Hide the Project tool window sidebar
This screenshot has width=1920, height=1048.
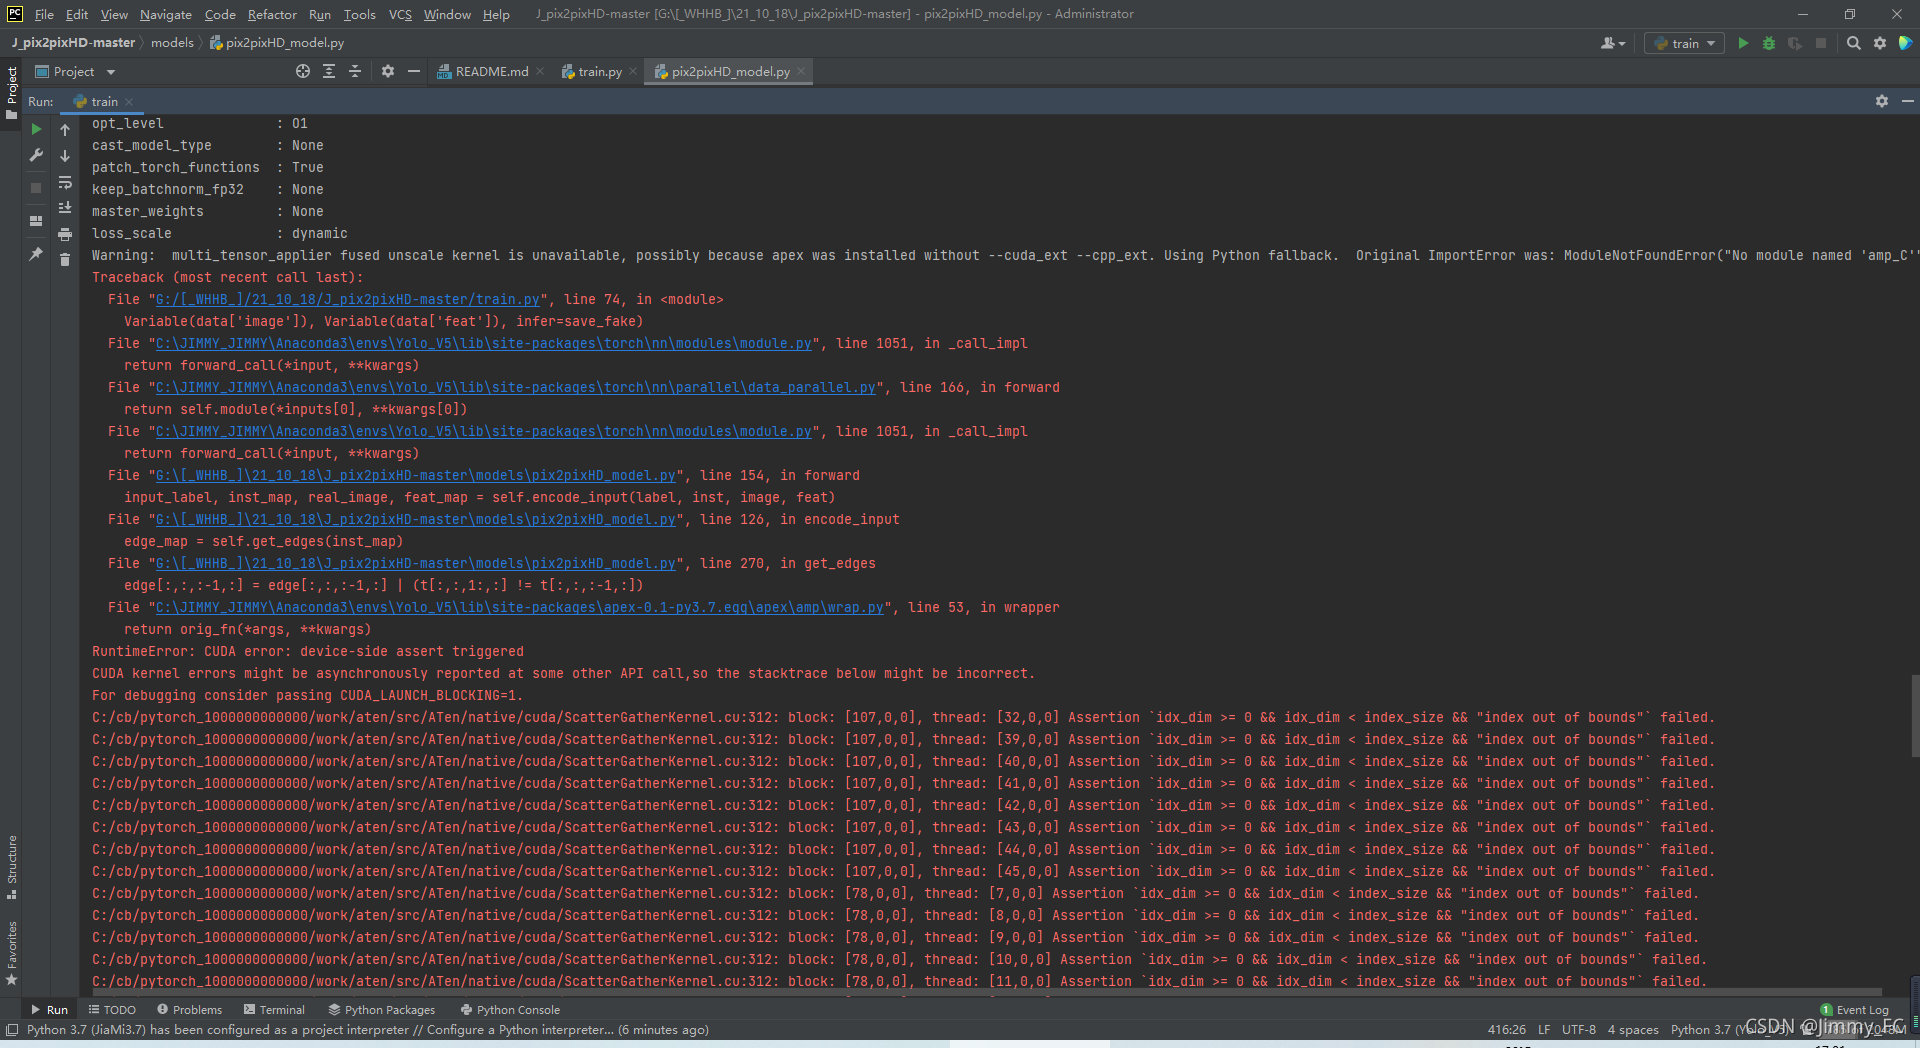[x=414, y=71]
